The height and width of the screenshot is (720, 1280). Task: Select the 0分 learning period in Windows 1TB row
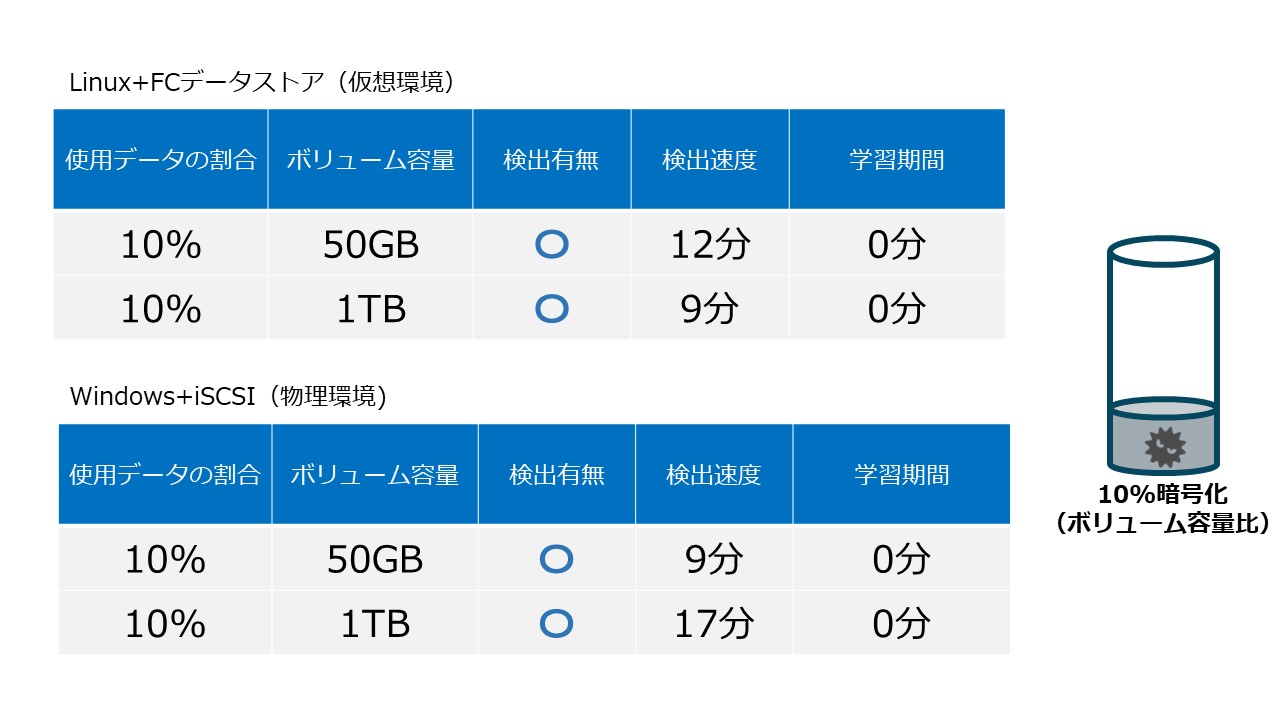[x=901, y=624]
